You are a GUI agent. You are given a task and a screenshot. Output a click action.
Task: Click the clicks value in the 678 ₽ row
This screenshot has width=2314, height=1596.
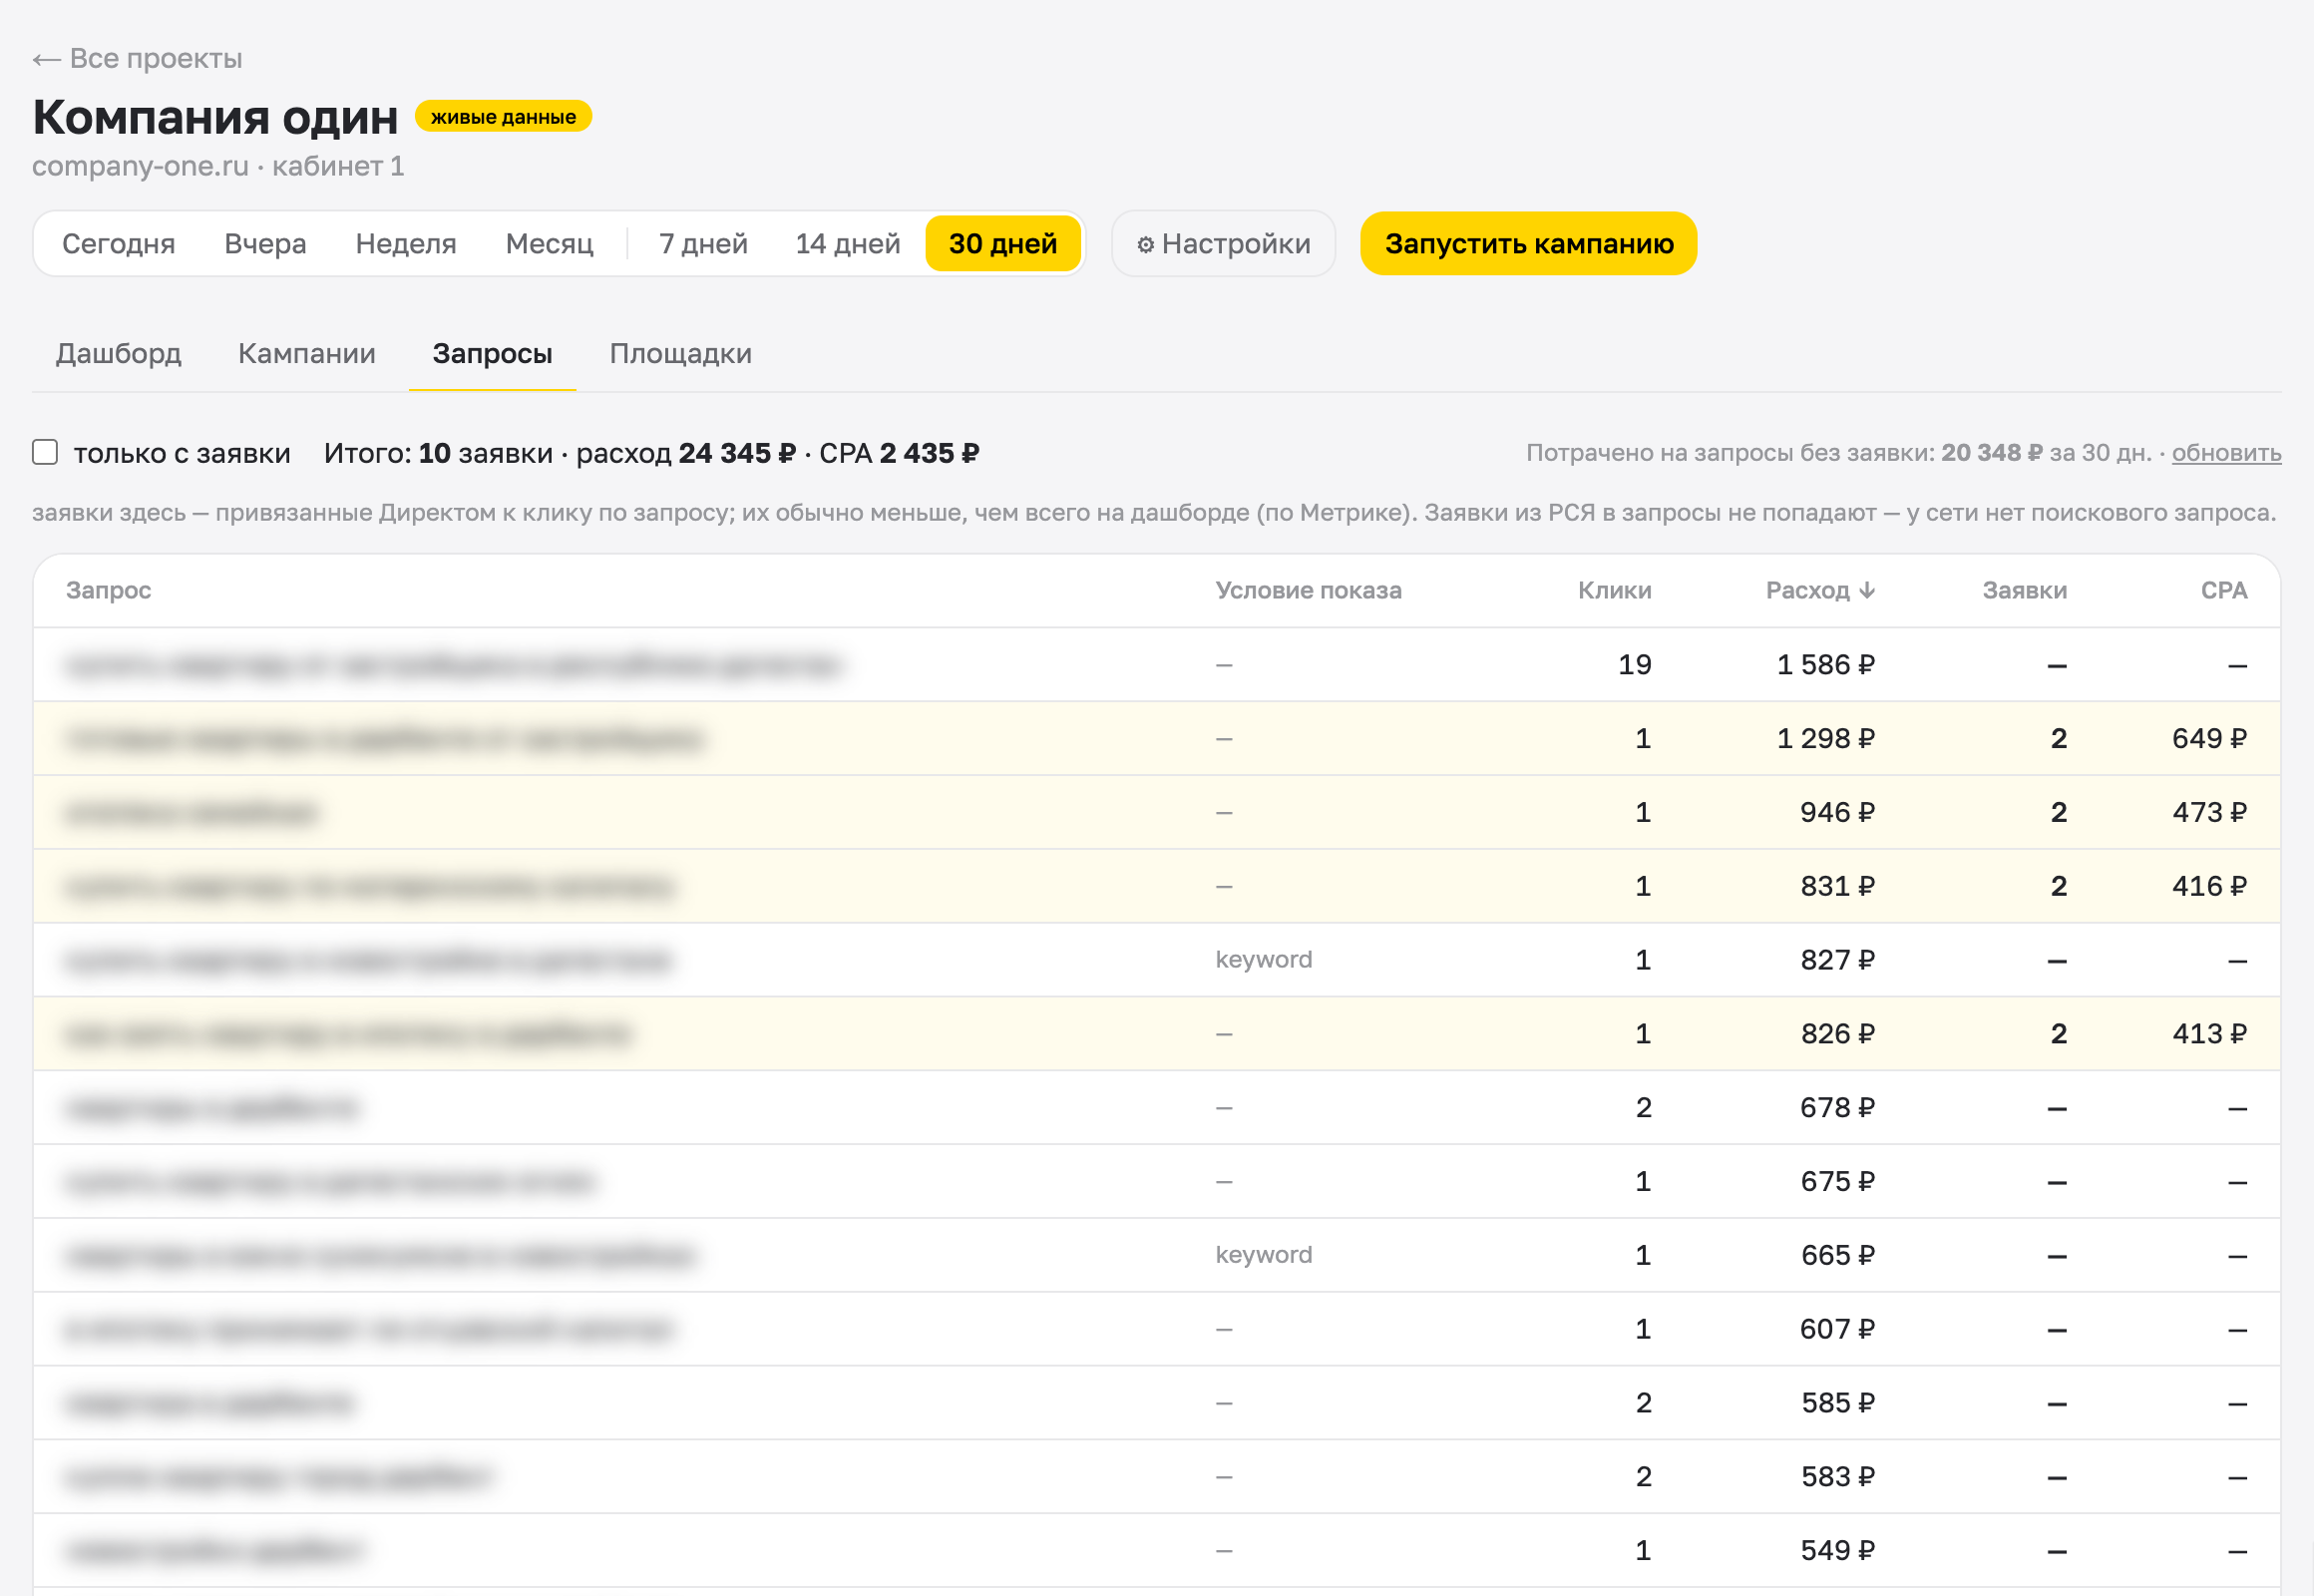[1643, 1107]
